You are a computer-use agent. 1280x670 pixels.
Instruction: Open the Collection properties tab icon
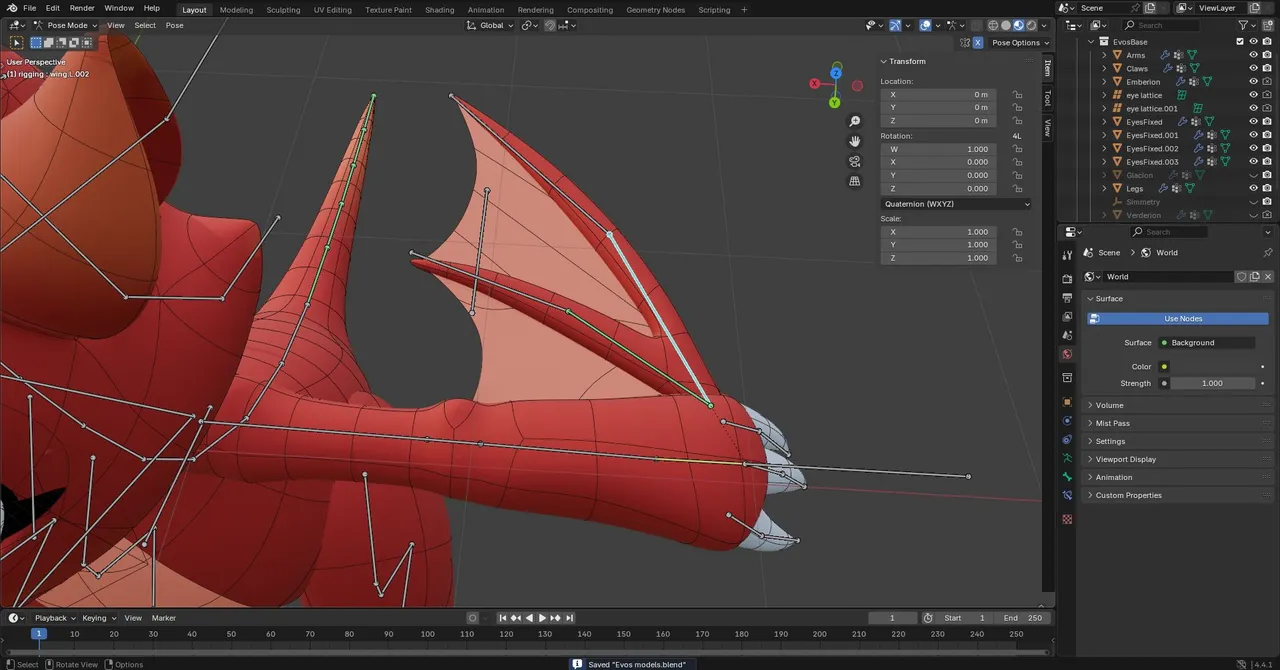click(x=1067, y=378)
